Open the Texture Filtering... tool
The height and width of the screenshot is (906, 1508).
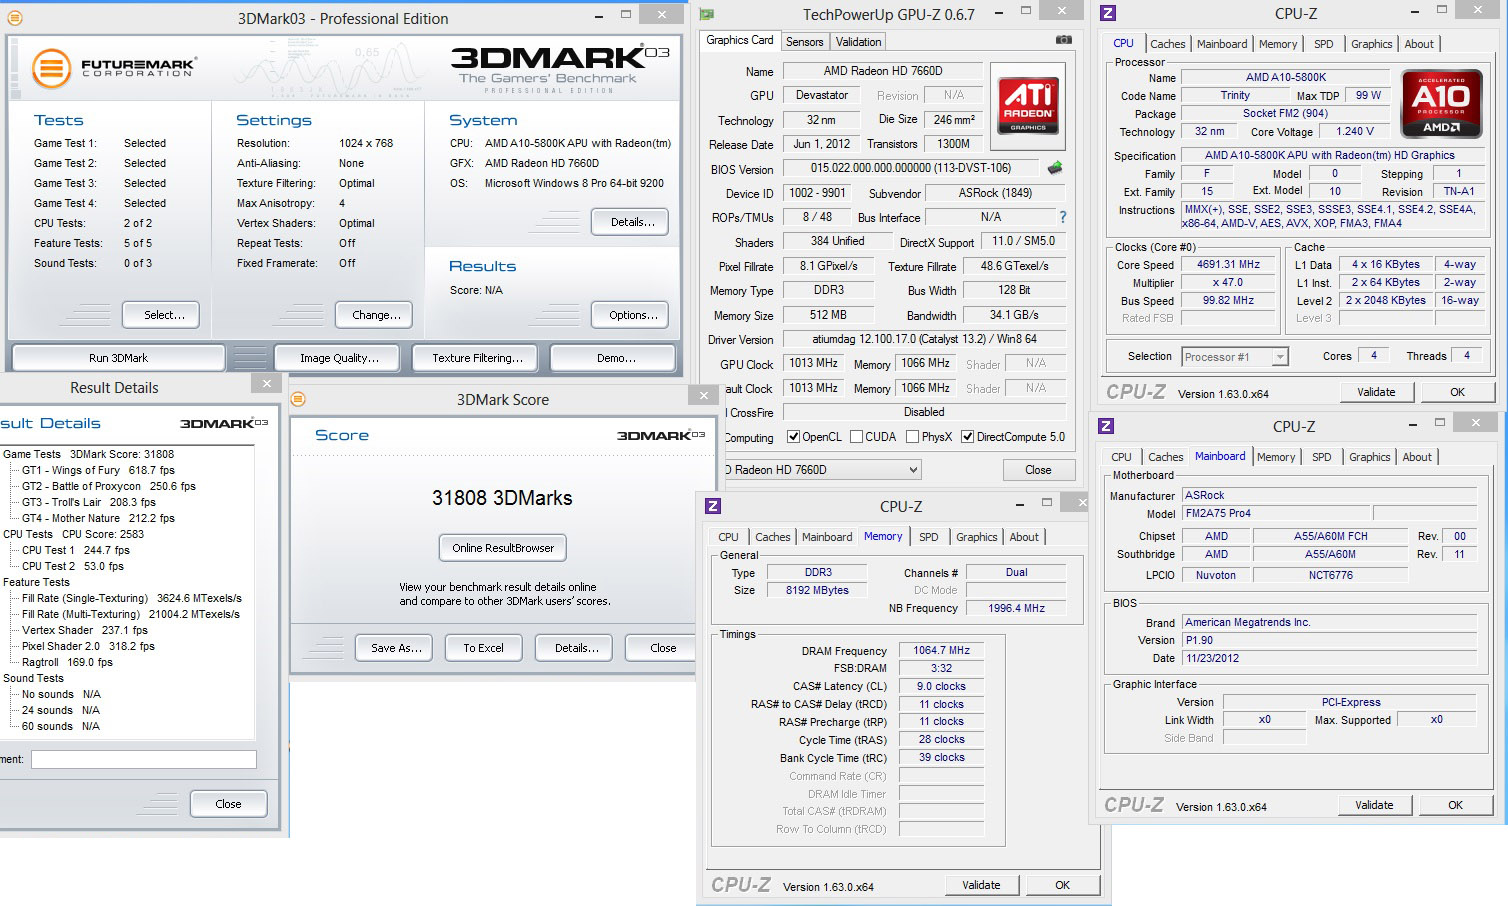[474, 358]
